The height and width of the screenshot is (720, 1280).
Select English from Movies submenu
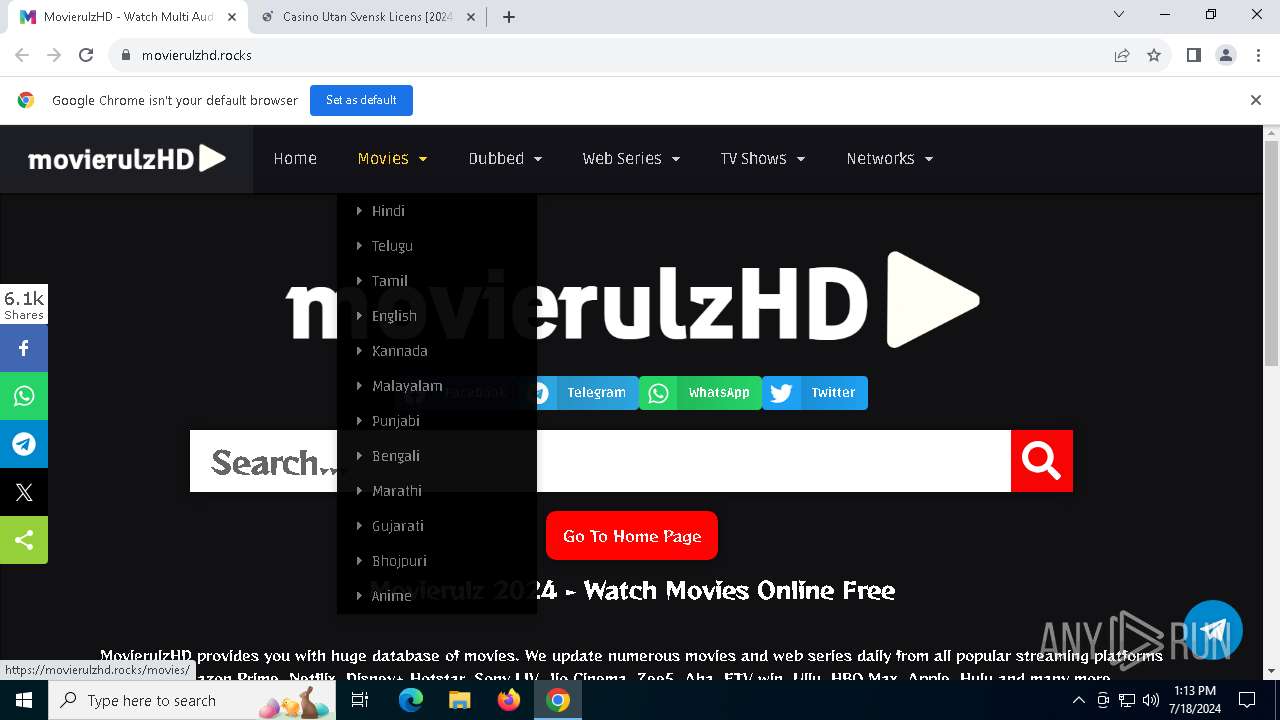[437, 316]
